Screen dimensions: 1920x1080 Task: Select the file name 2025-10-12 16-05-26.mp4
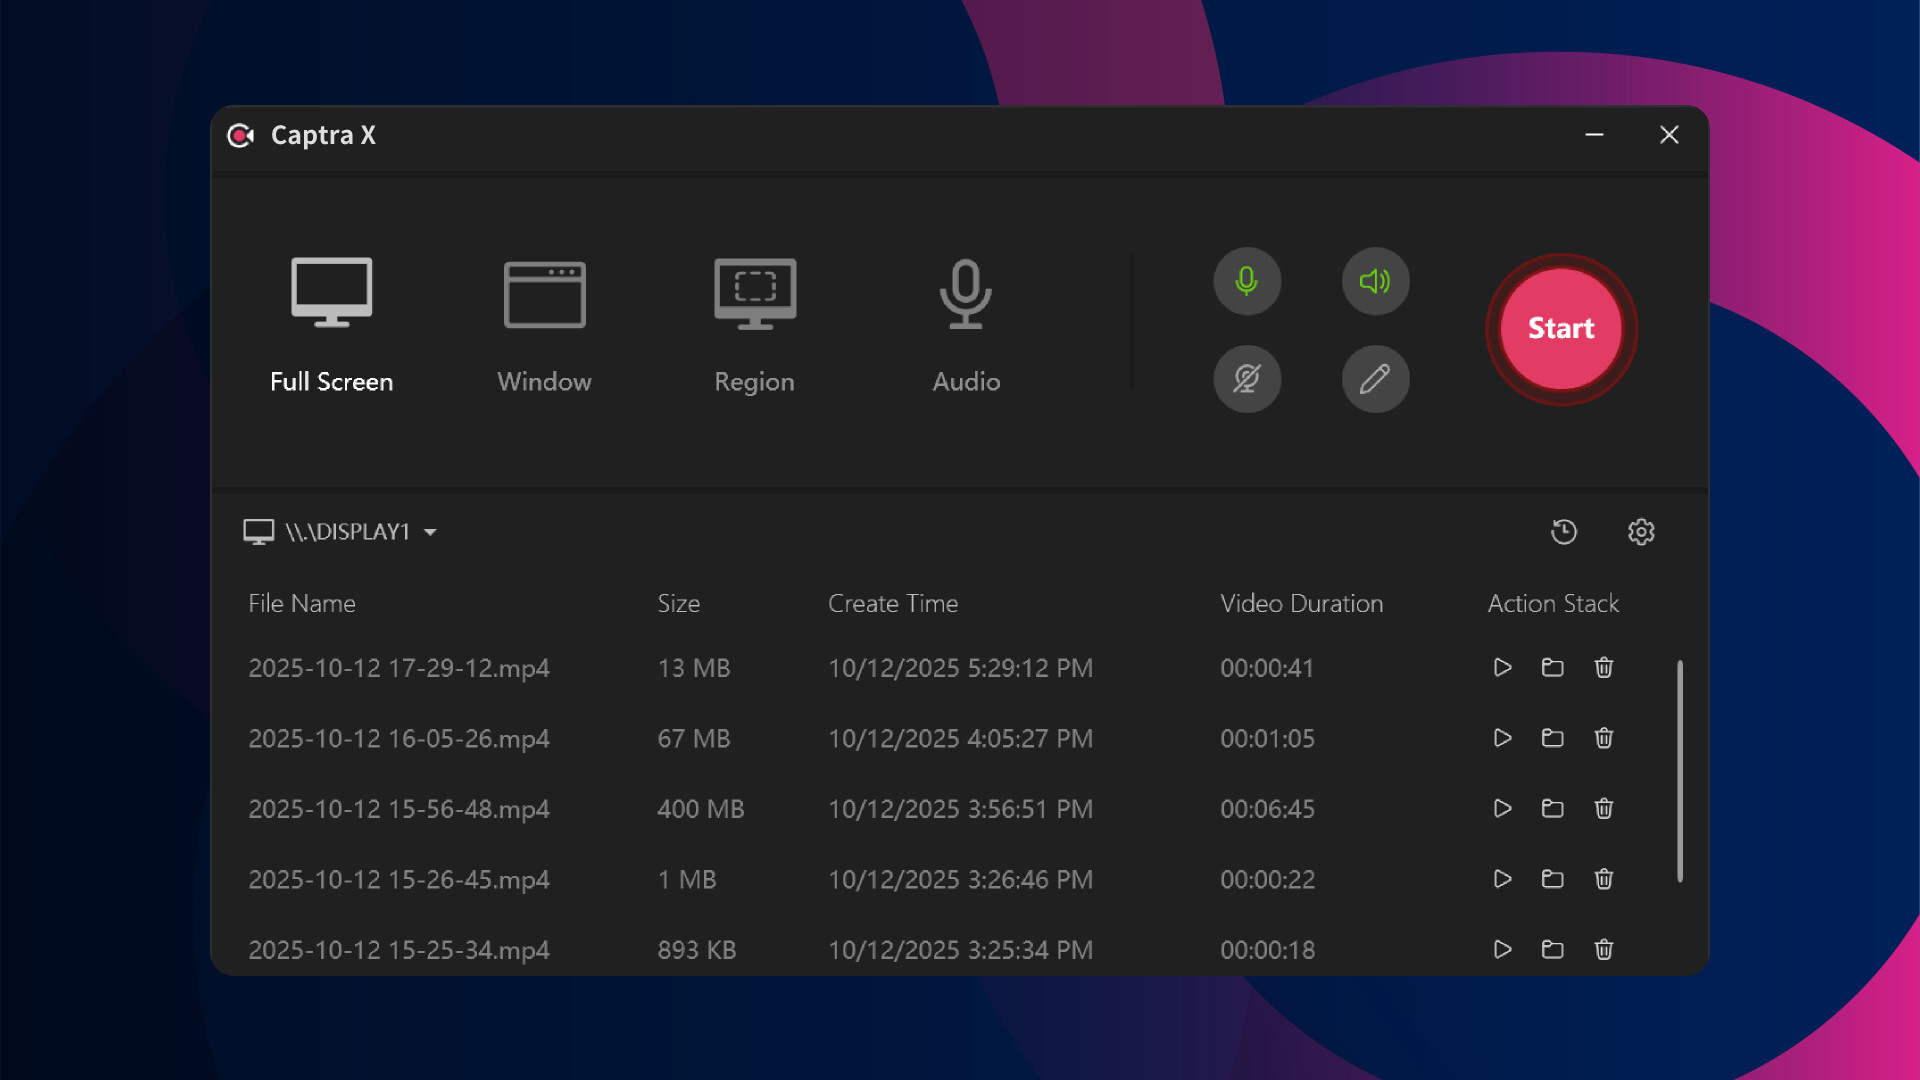pyautogui.click(x=399, y=739)
